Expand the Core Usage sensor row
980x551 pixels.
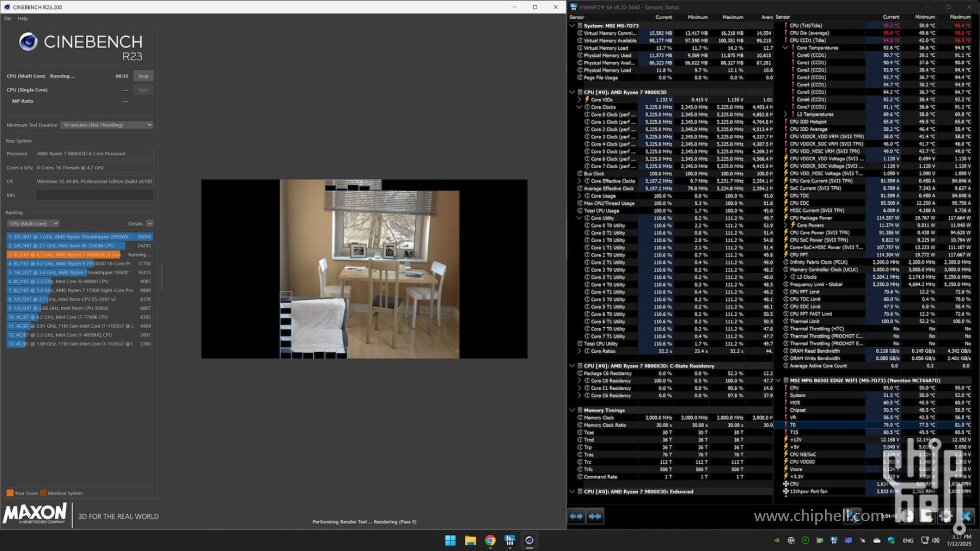point(579,196)
